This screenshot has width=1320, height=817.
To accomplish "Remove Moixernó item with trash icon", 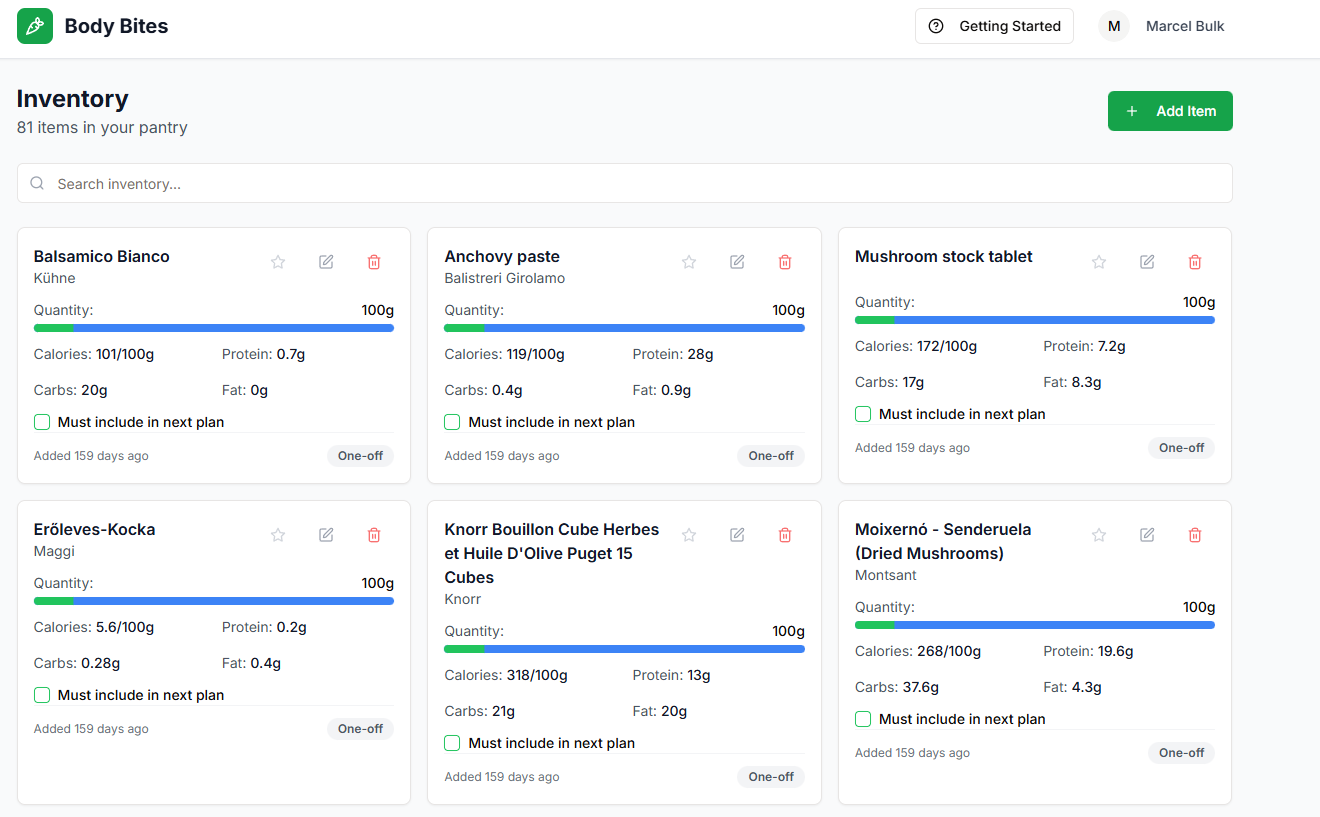I will pos(1195,535).
